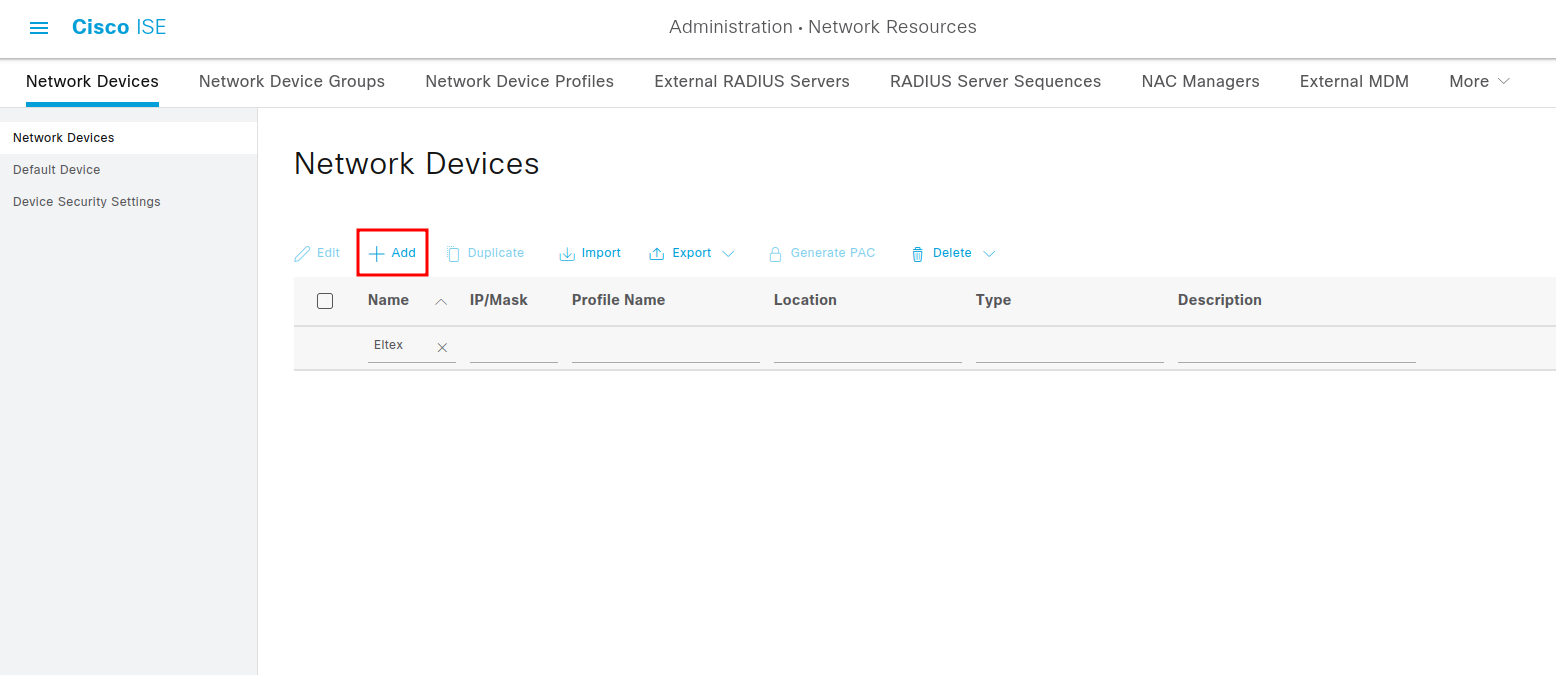Clear the Eltex name filter
This screenshot has width=1556, height=675.
(x=442, y=347)
